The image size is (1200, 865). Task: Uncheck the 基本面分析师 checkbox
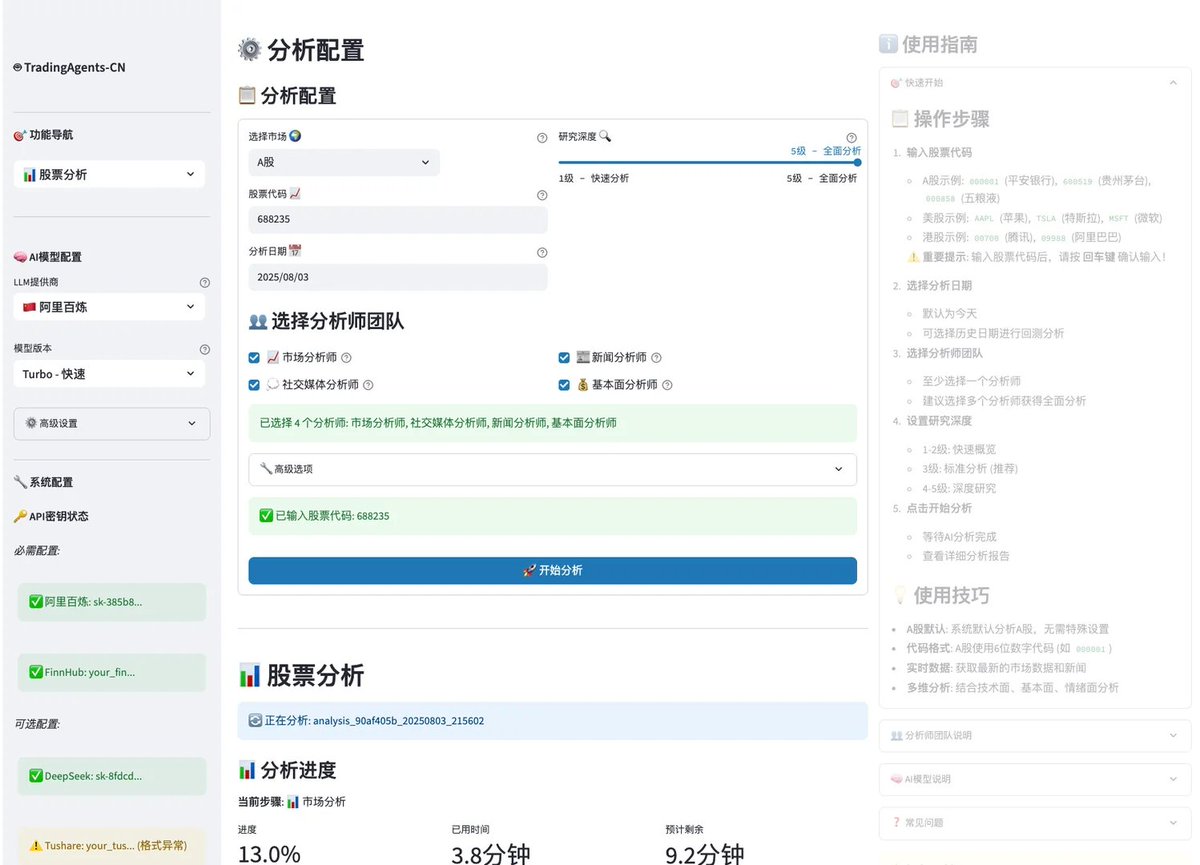click(x=564, y=384)
